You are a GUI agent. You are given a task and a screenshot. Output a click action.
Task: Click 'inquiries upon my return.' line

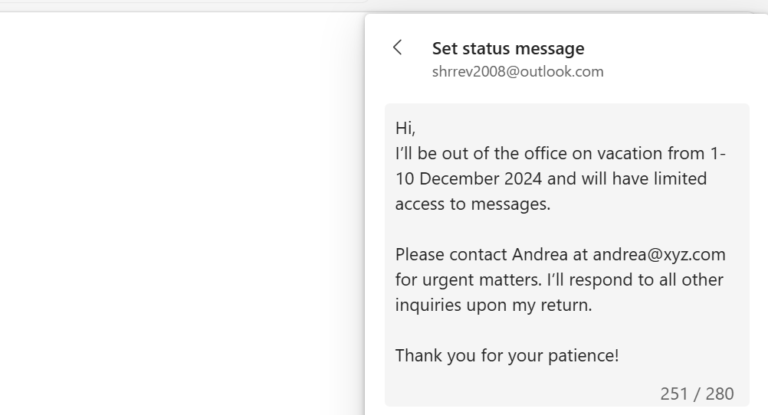(x=493, y=305)
